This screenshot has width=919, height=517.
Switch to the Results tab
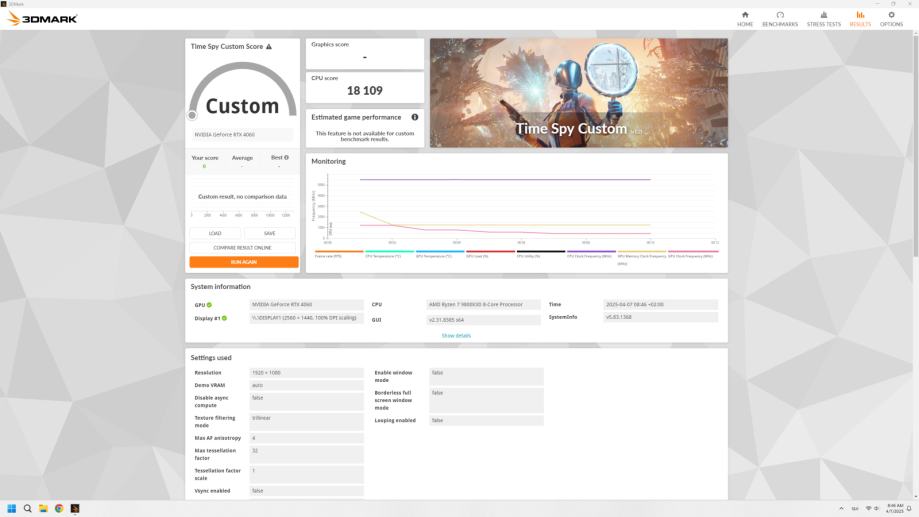pos(860,18)
